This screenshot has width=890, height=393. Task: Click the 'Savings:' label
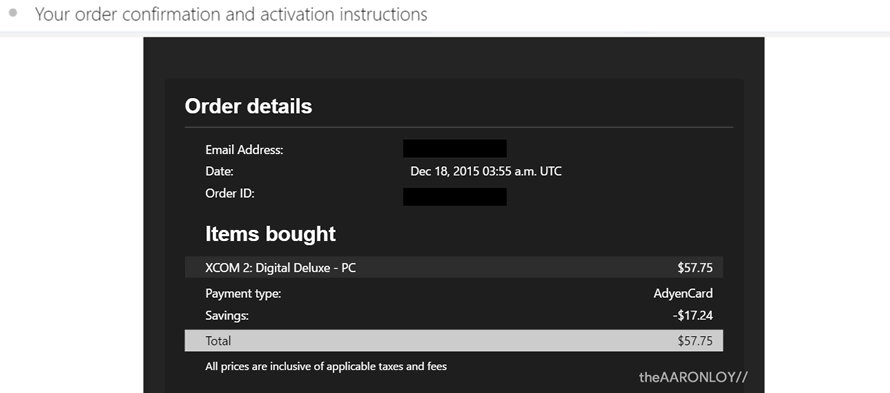227,316
